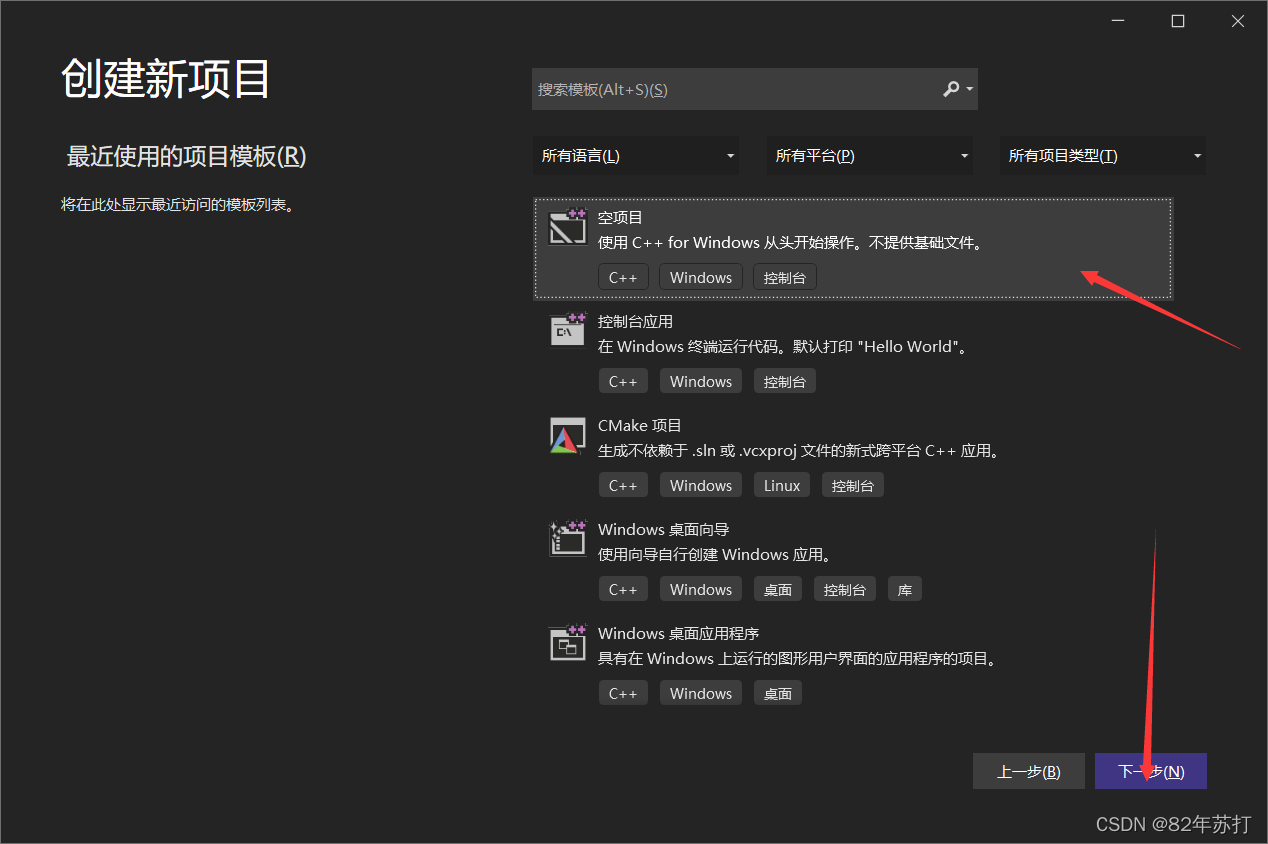1268x844 pixels.
Task: Click the 控制台 tag under 空项目
Action: (785, 277)
